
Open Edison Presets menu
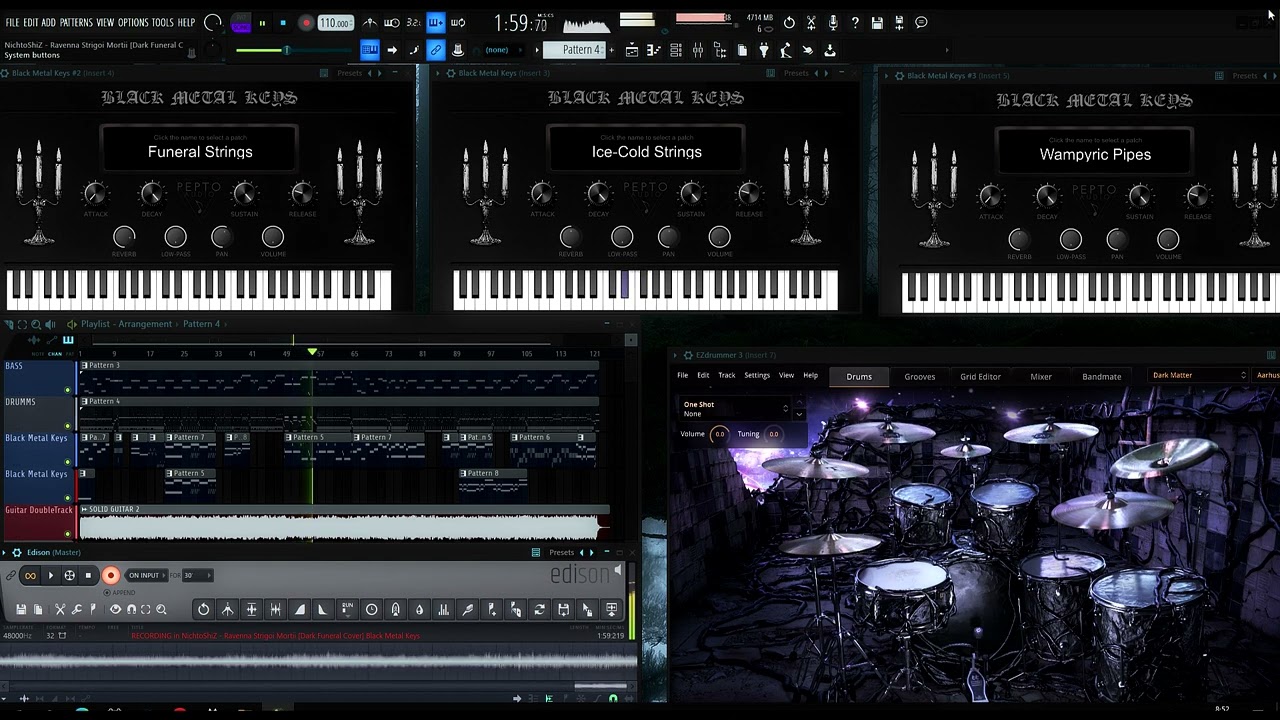[562, 552]
